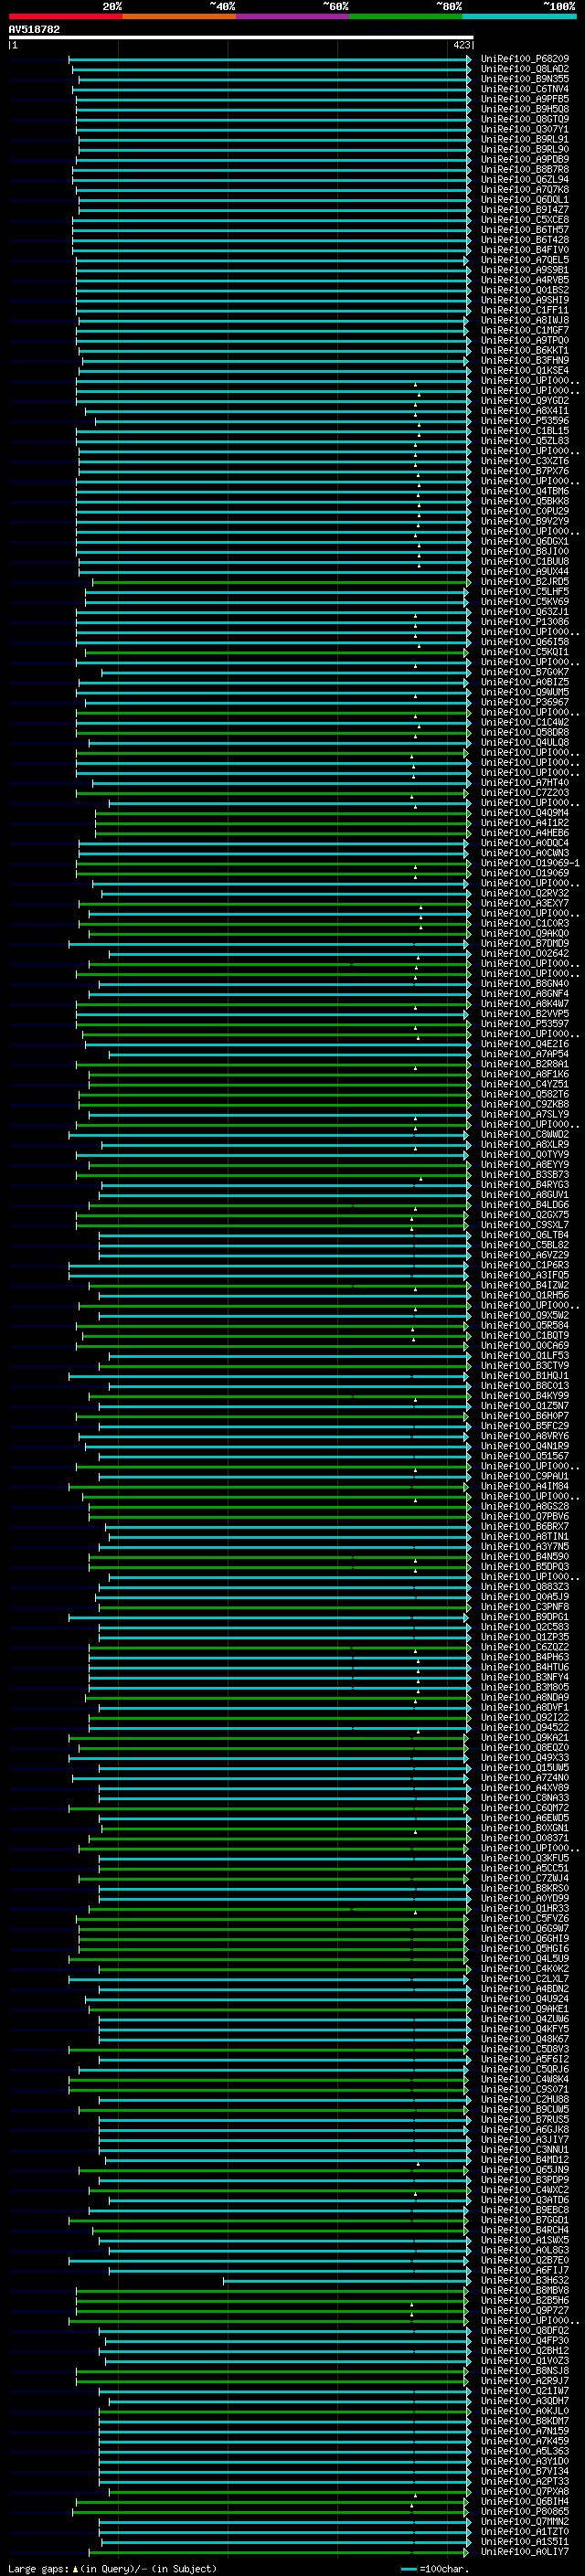Select hit label UniRef100_Q6DQL1
Viewport: 585px width, 2576px height.
pyautogui.click(x=524, y=199)
